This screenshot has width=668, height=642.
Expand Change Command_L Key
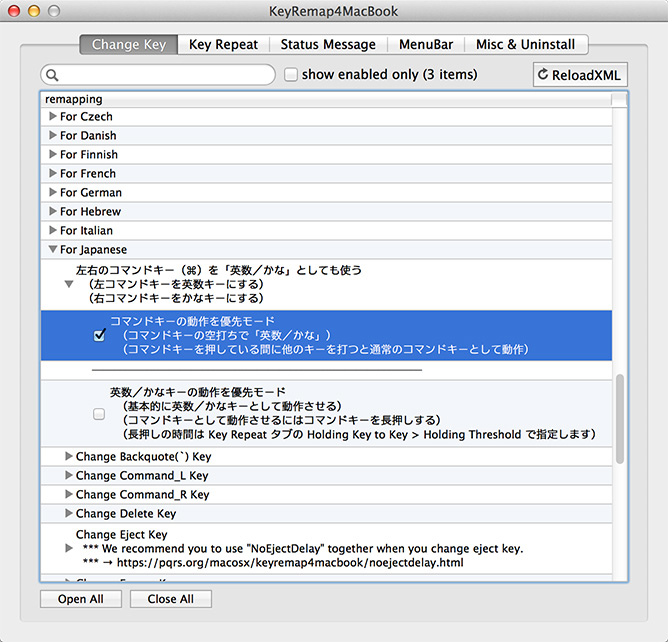pos(69,475)
